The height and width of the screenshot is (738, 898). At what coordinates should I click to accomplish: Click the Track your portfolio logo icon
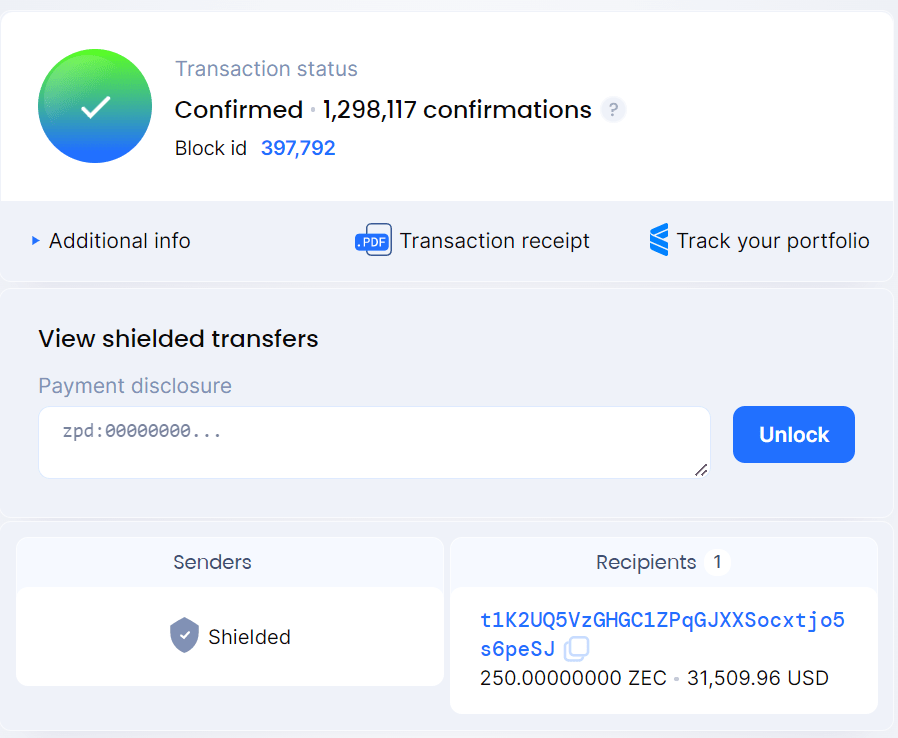click(x=658, y=241)
